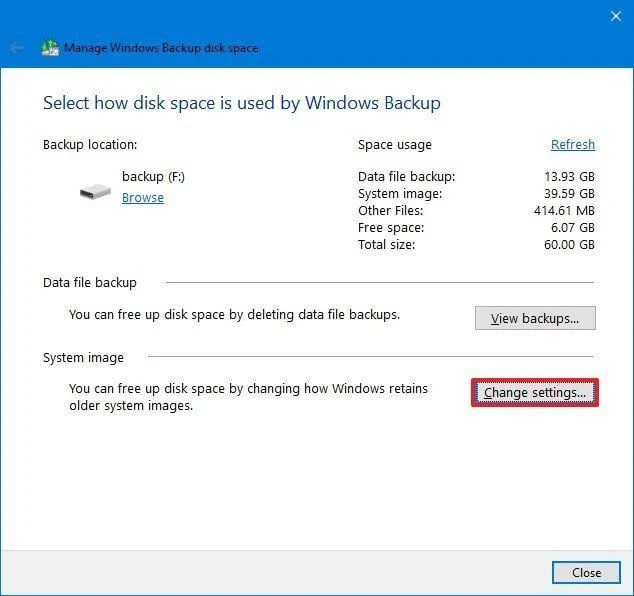Open Change settings for system image
The image size is (634, 596).
coord(535,393)
